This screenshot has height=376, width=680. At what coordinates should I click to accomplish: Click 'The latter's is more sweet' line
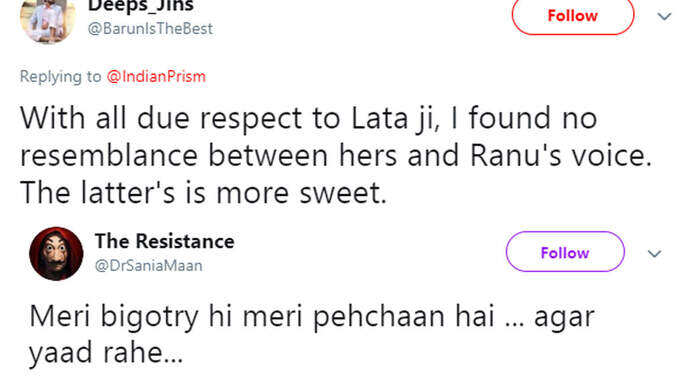tap(203, 193)
